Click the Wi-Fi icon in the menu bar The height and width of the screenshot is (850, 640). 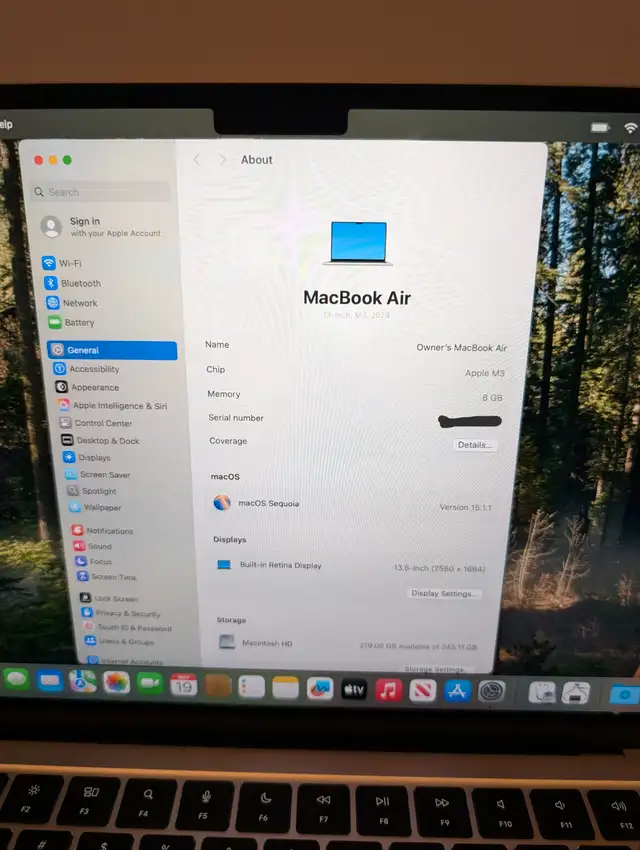coord(630,128)
